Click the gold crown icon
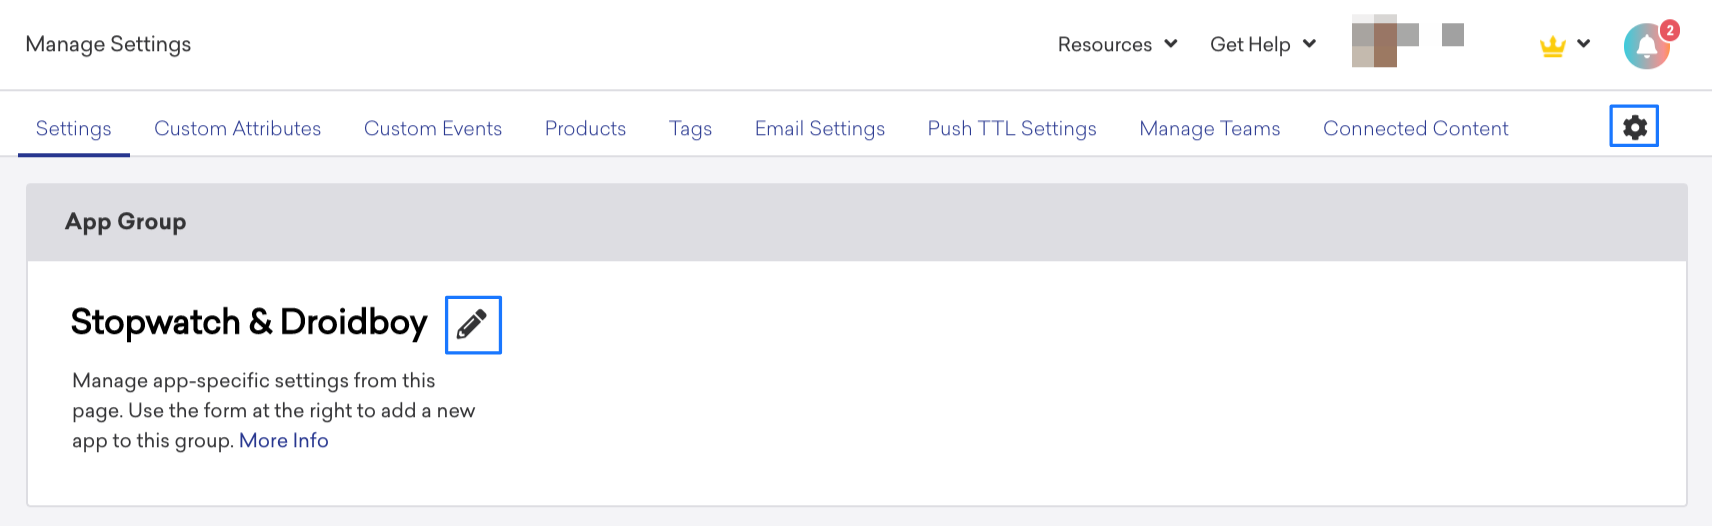The height and width of the screenshot is (526, 1712). [1552, 46]
